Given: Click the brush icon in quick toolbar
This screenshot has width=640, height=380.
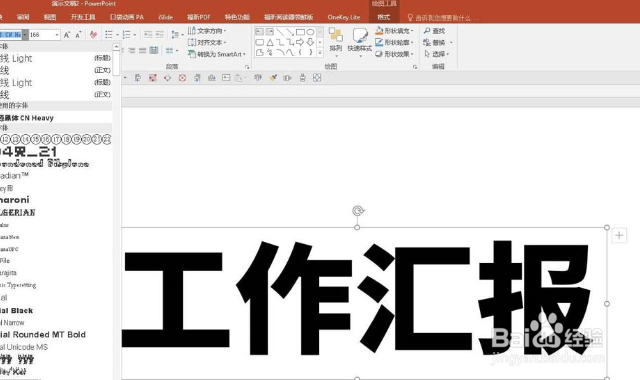Looking at the screenshot, I should tap(273, 78).
